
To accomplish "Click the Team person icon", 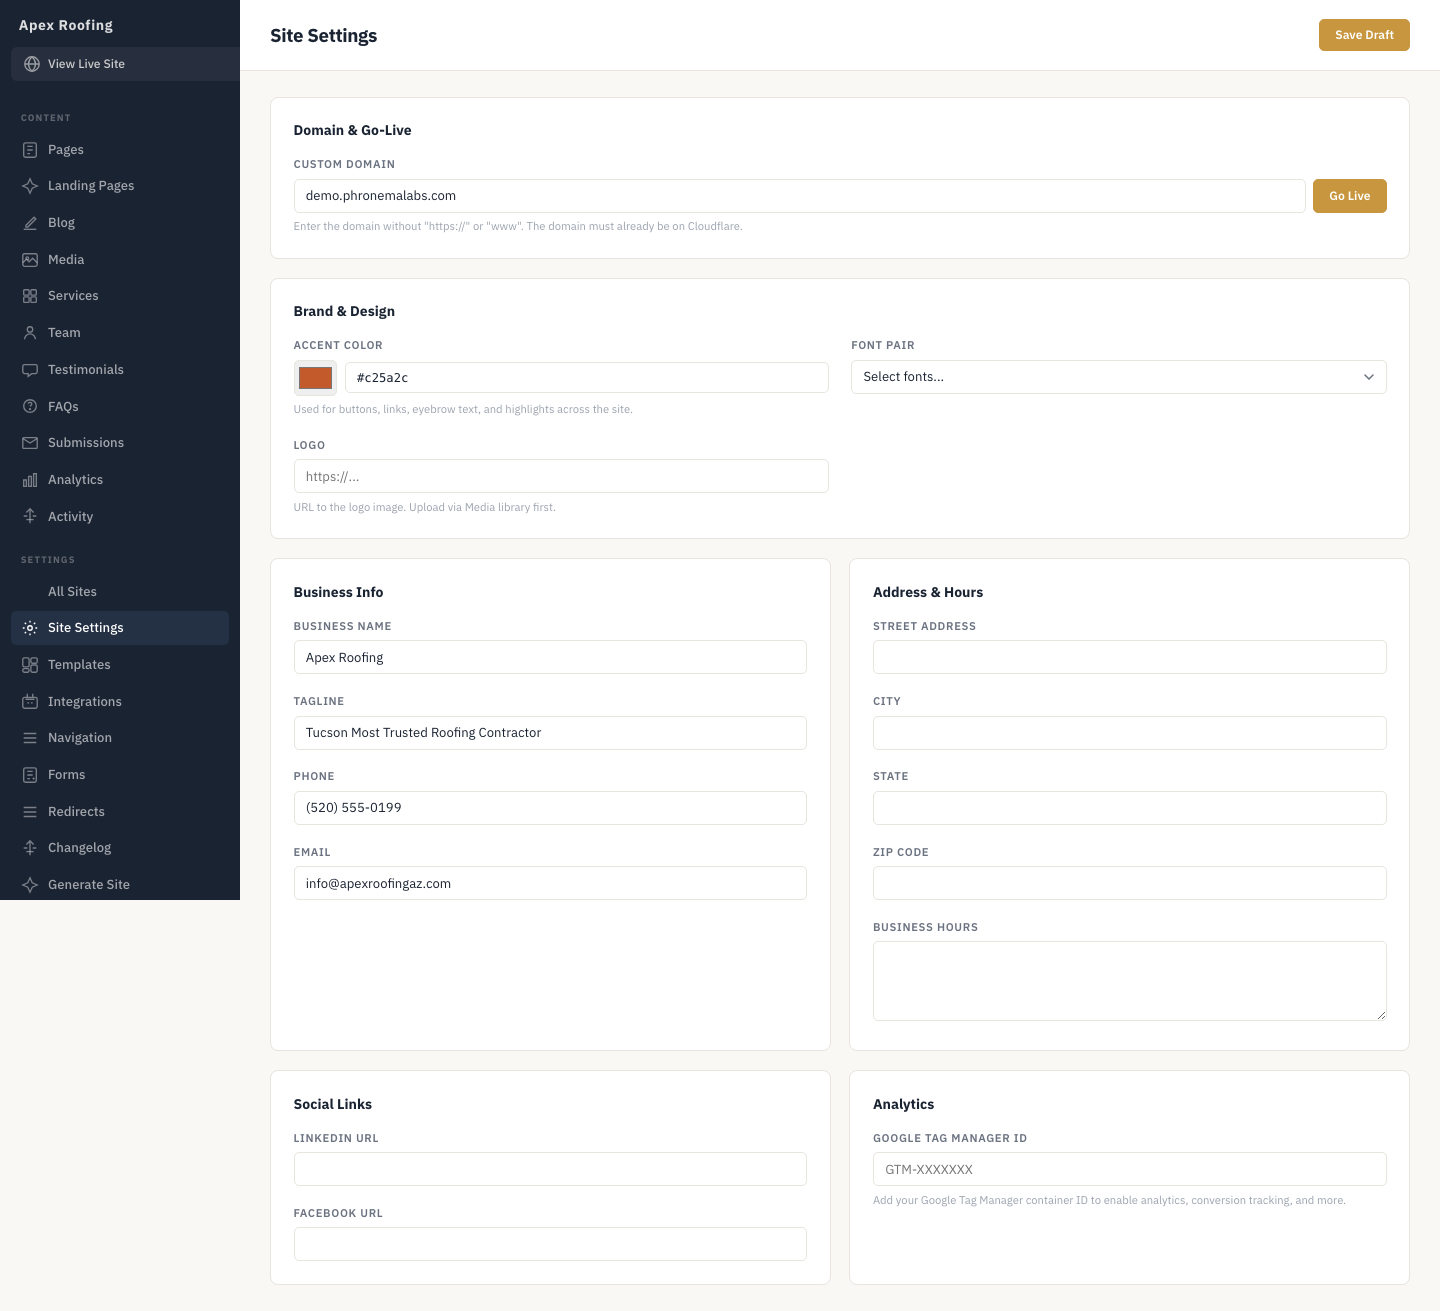I will pos(30,333).
